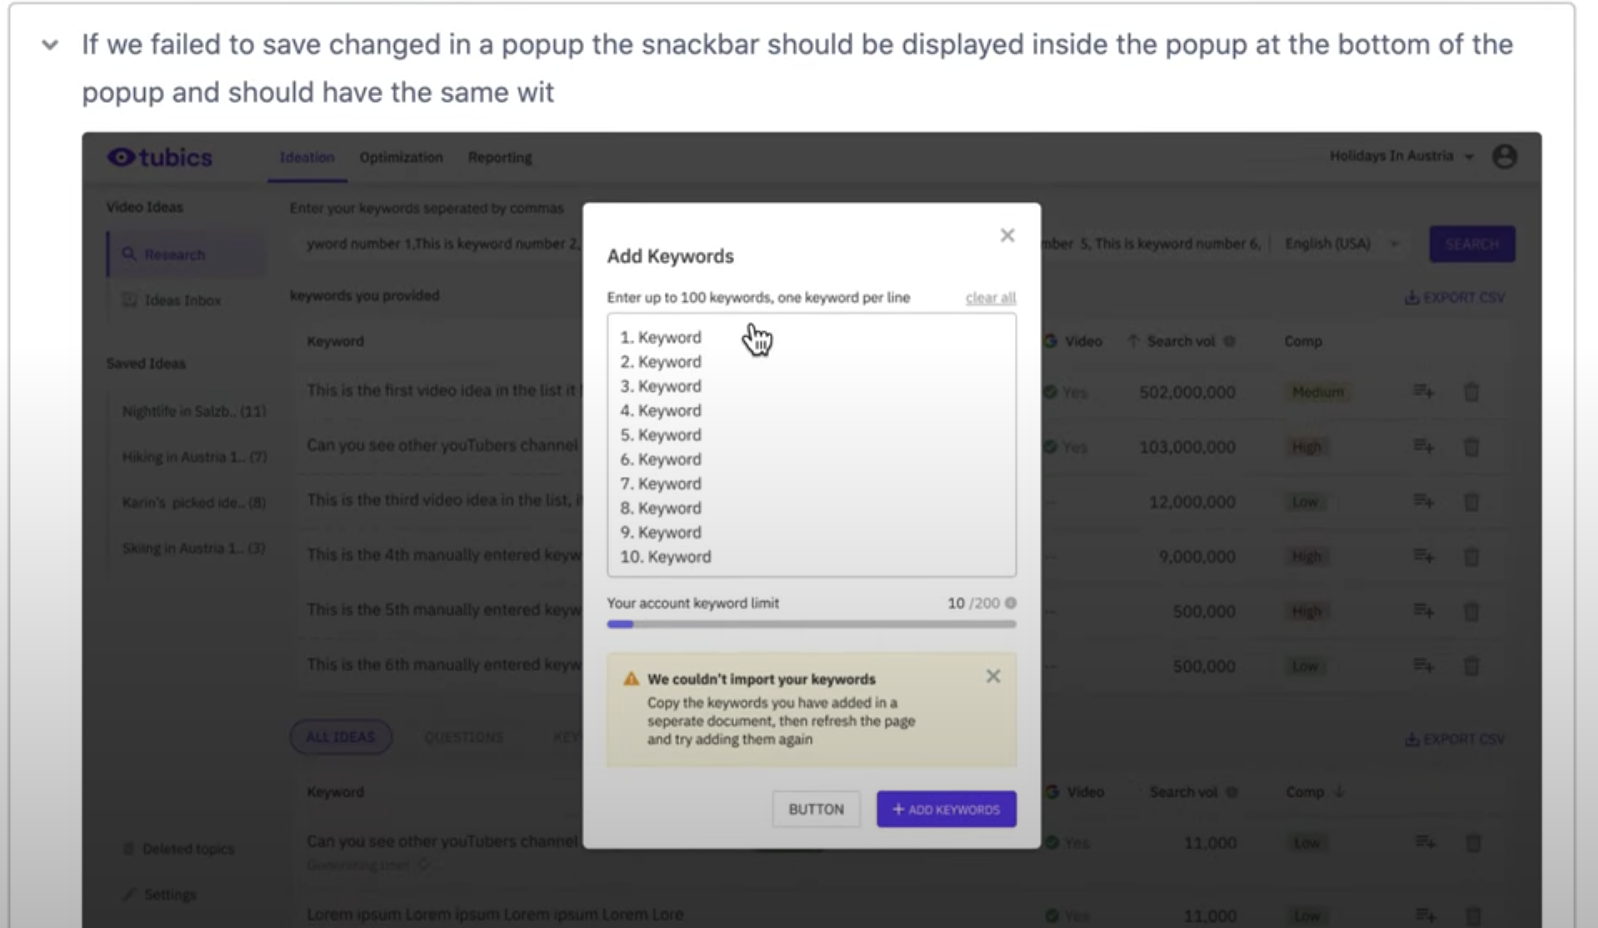
Task: Toggle the ALL IDEAS filter pill
Action: 341,737
